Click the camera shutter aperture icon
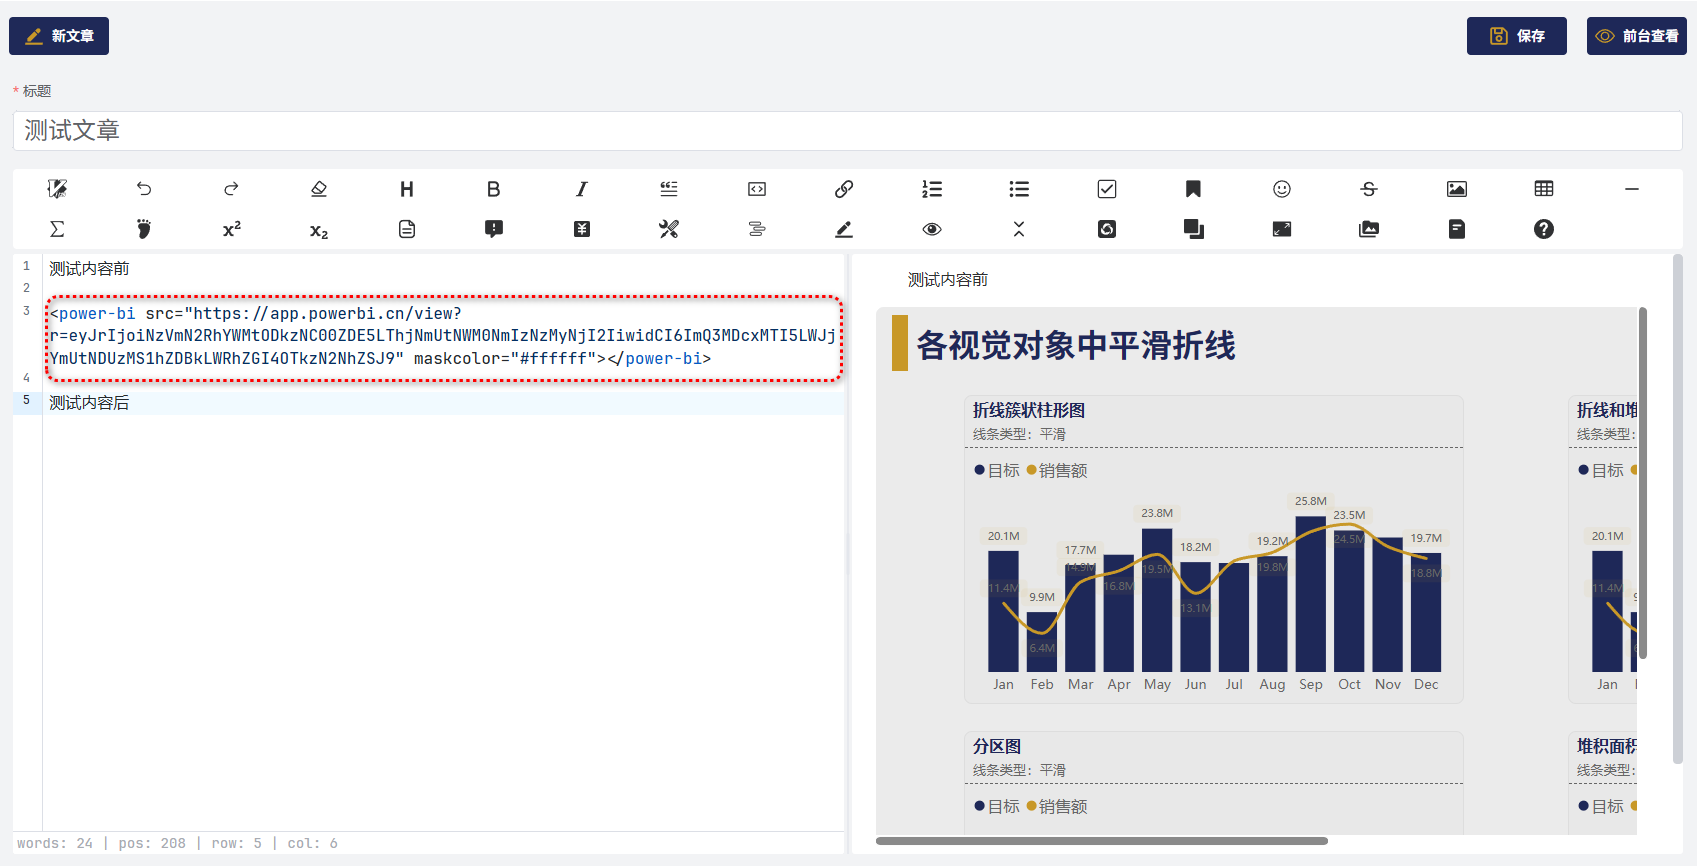Screen dimensions: 1697x866 click(1107, 229)
